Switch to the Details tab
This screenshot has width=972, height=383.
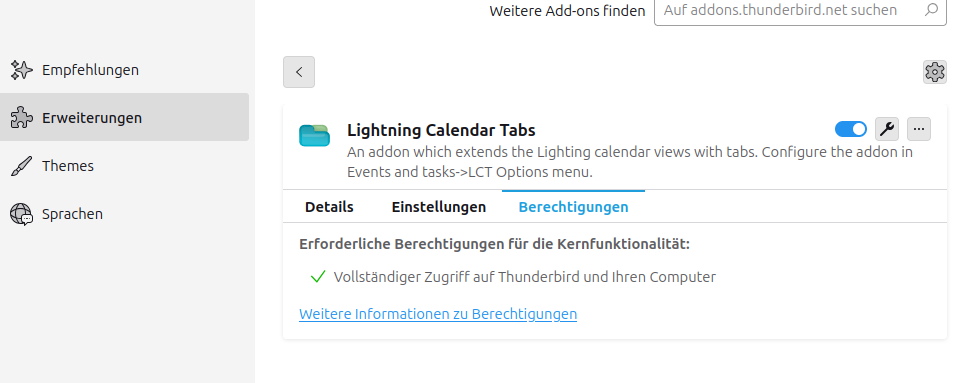[x=329, y=207]
